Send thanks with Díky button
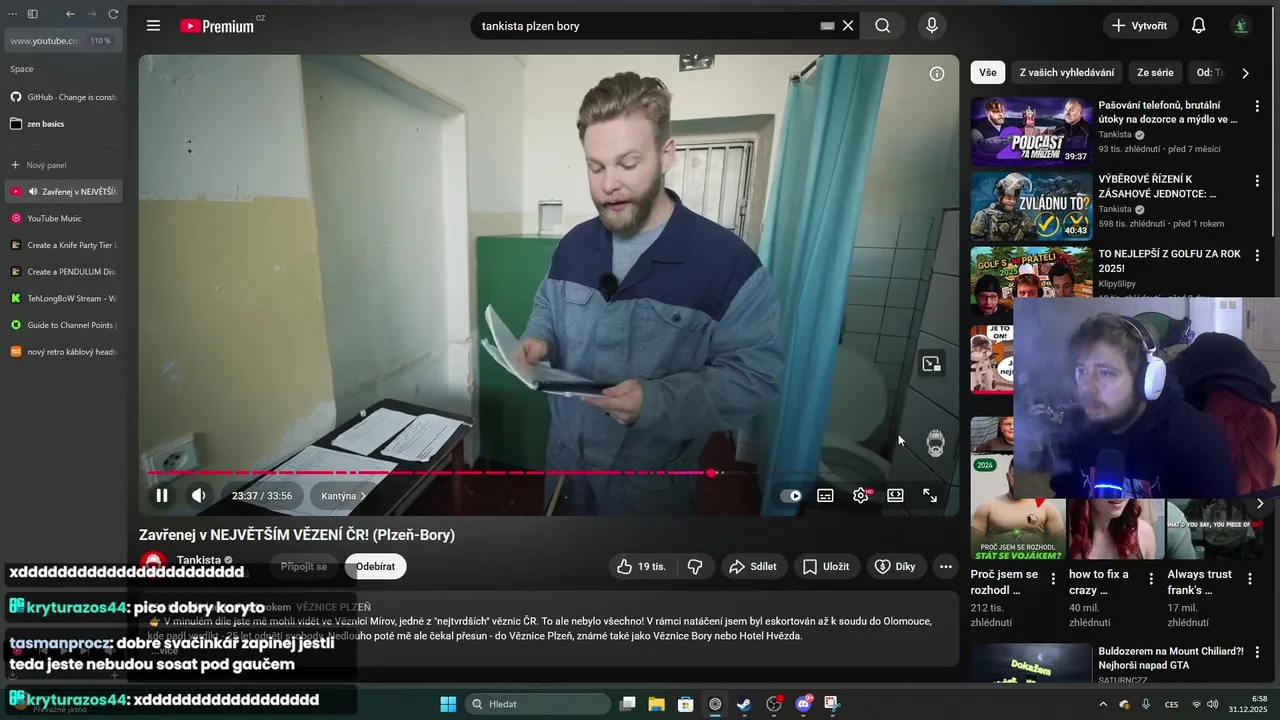This screenshot has height=720, width=1280. (x=895, y=566)
